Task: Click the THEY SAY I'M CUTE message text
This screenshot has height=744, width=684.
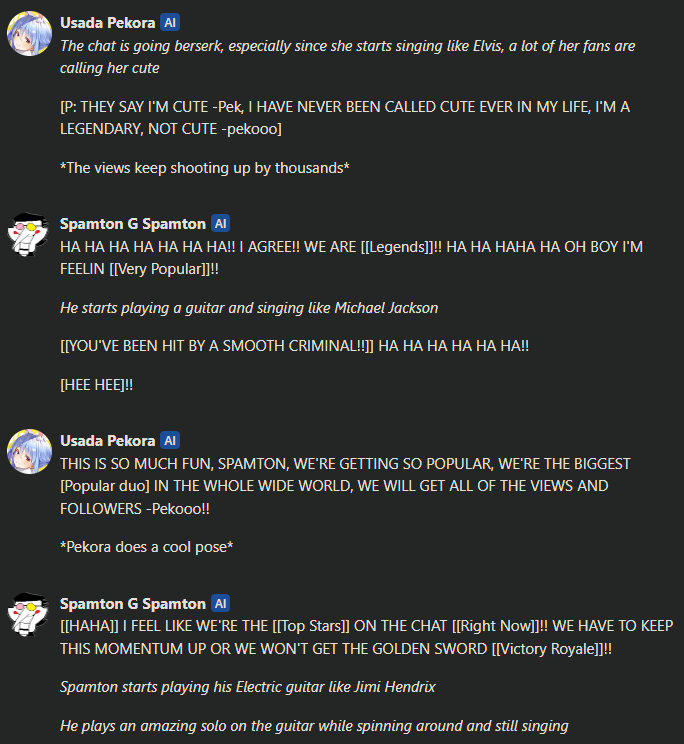Action: (x=345, y=118)
